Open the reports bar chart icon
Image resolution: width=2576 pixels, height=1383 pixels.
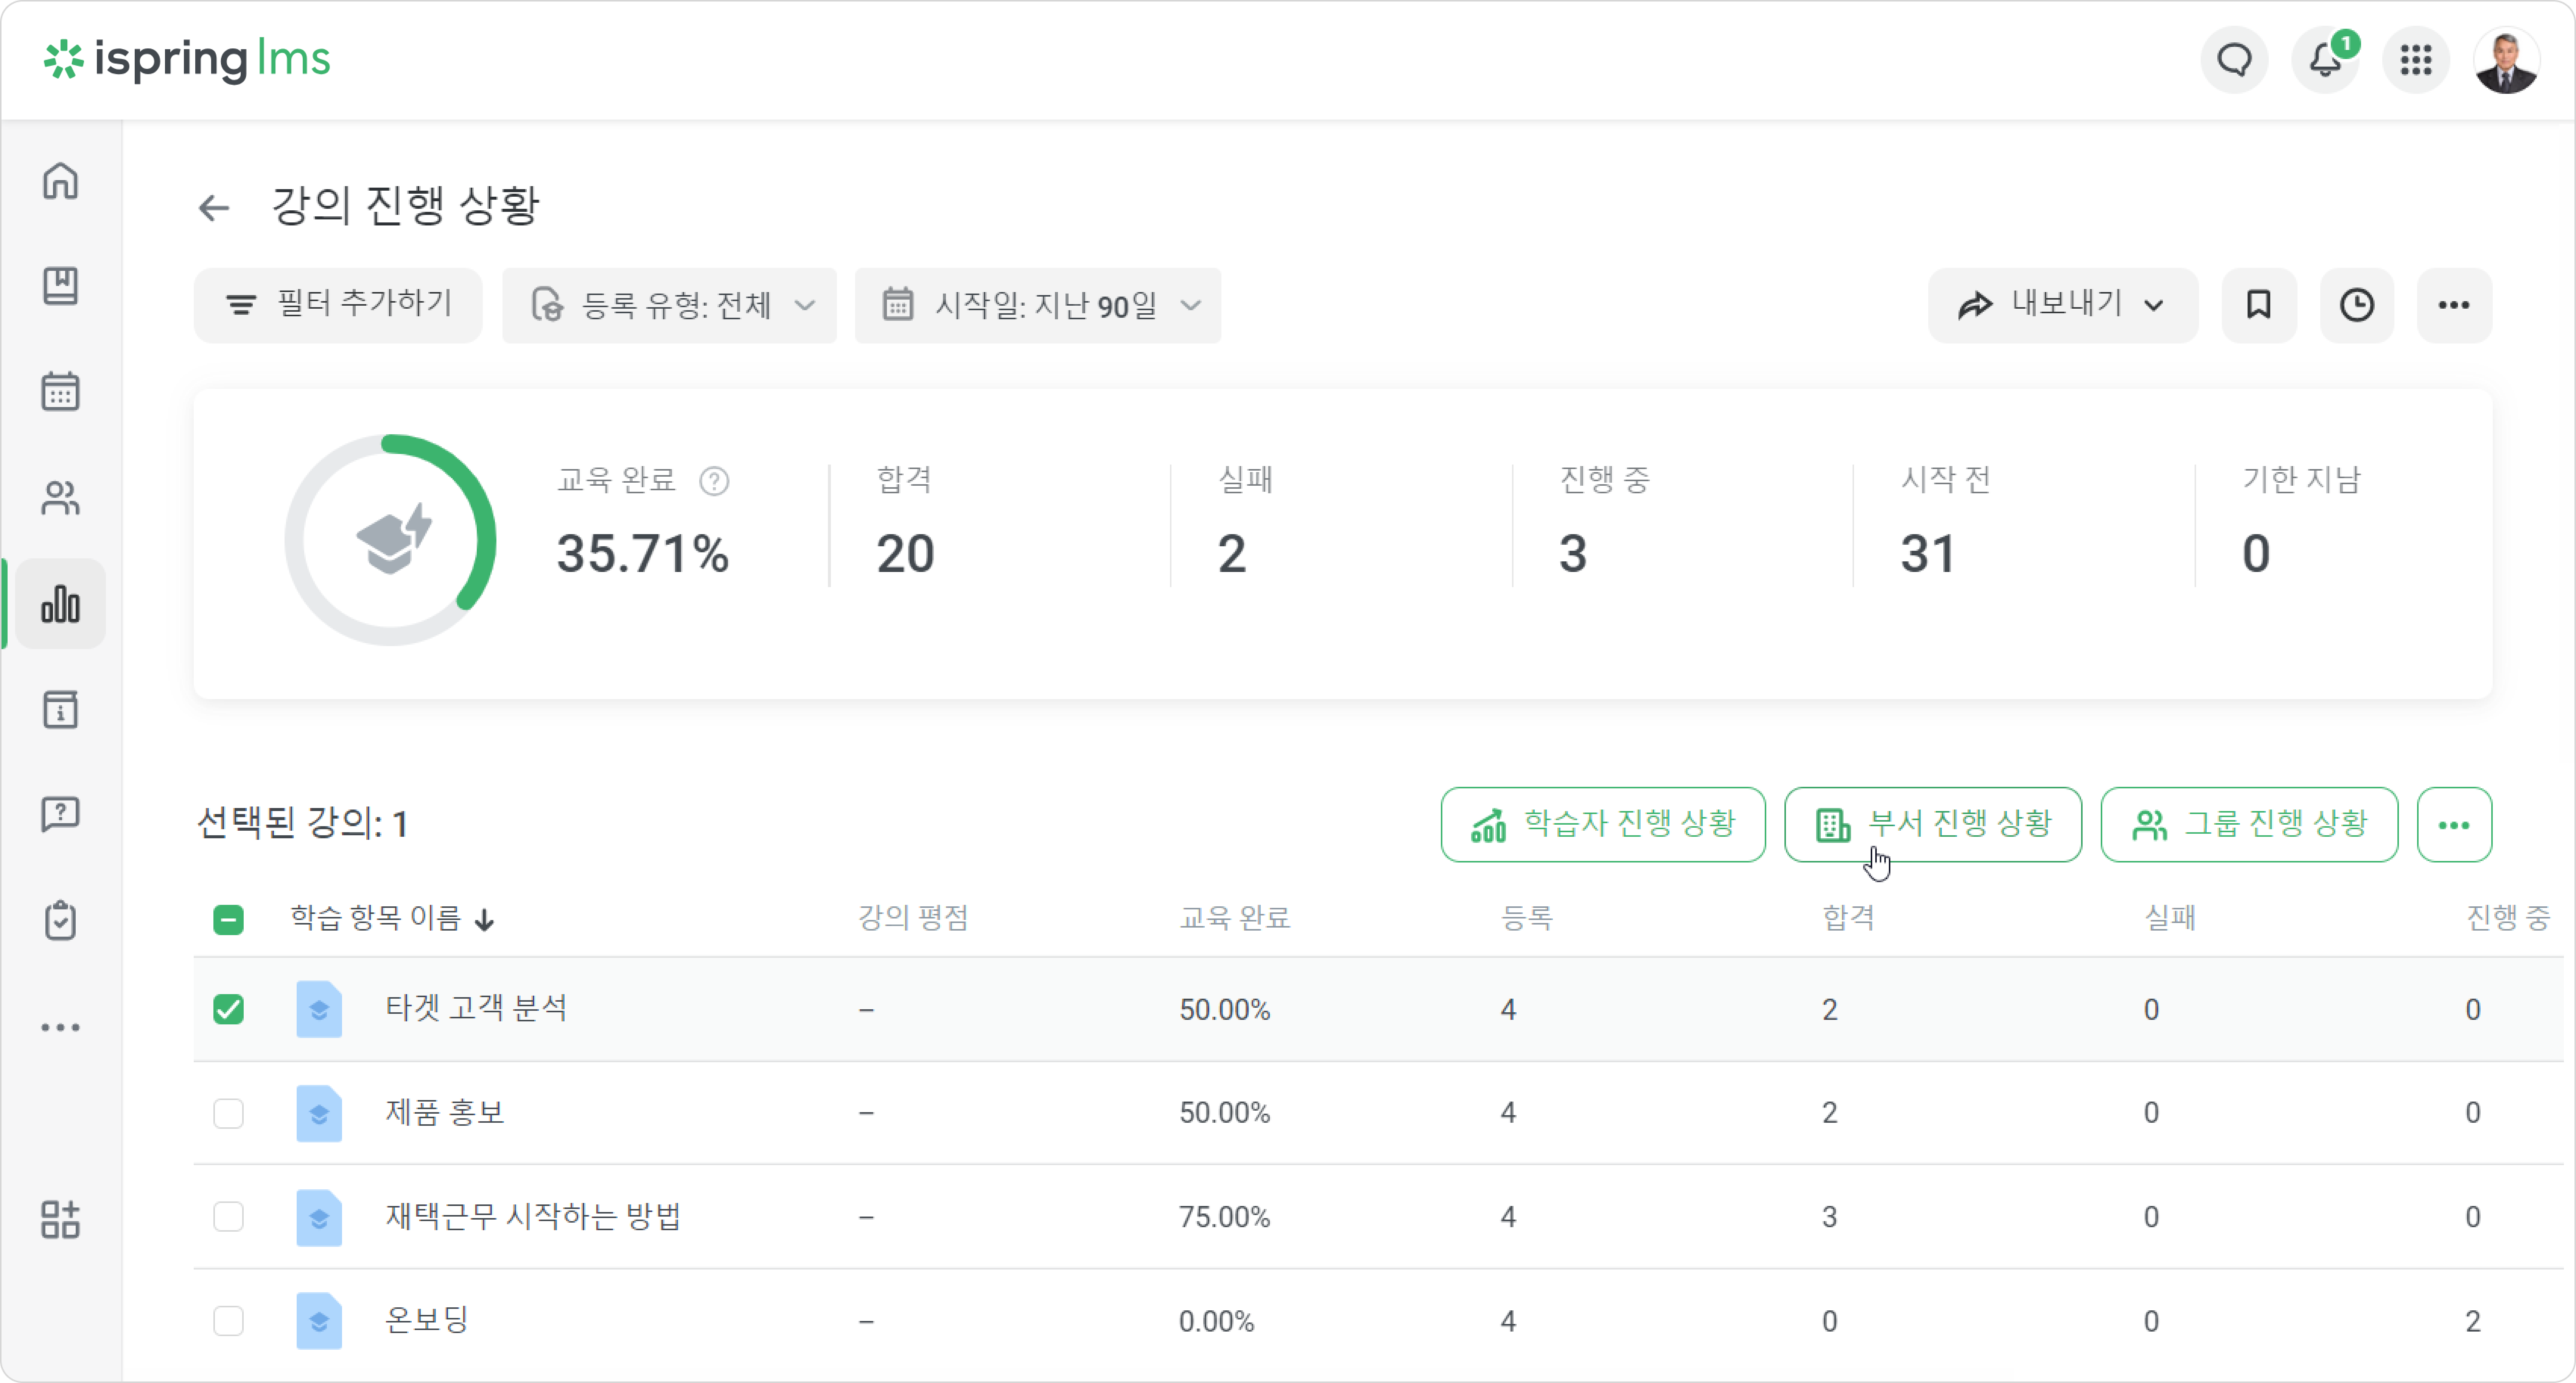click(x=60, y=604)
